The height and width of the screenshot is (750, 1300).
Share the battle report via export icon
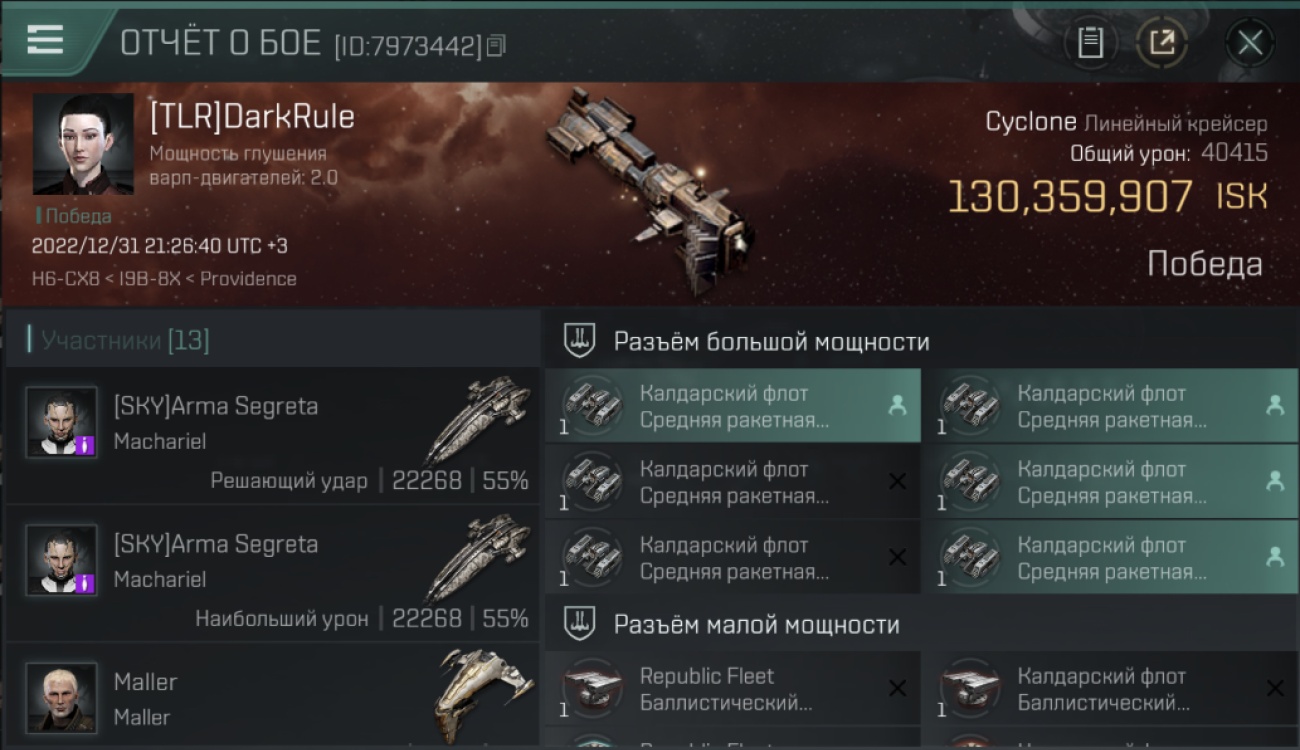point(1161,43)
